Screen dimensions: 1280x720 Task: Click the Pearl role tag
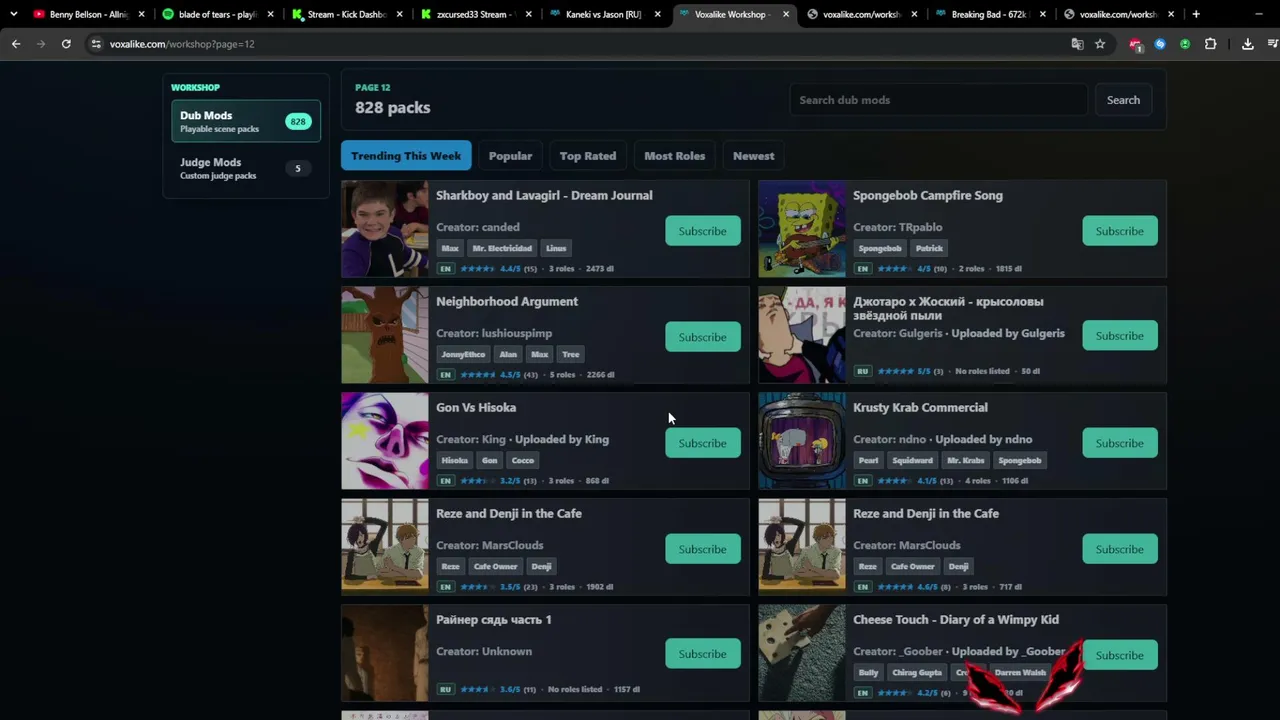pos(868,460)
